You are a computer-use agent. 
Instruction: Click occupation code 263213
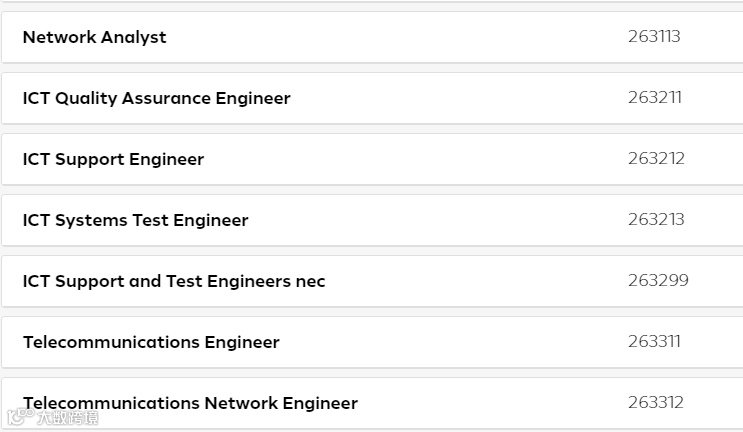pyautogui.click(x=656, y=220)
